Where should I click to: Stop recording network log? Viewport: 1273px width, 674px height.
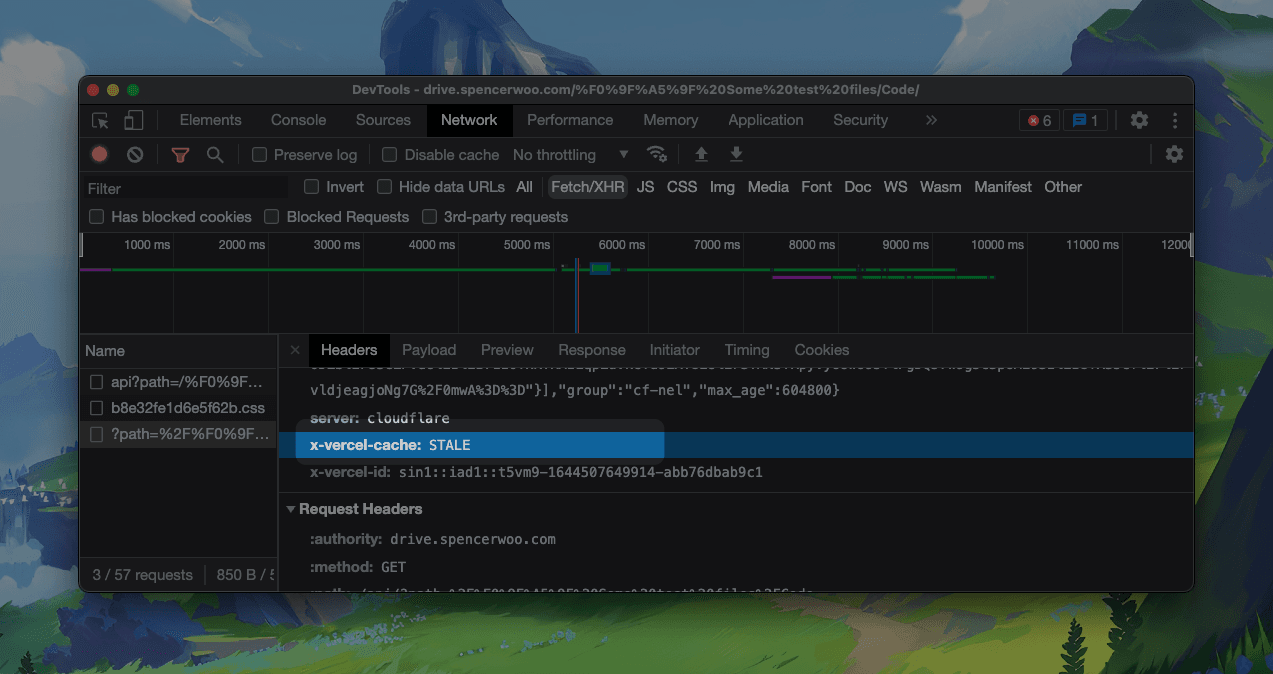click(100, 155)
